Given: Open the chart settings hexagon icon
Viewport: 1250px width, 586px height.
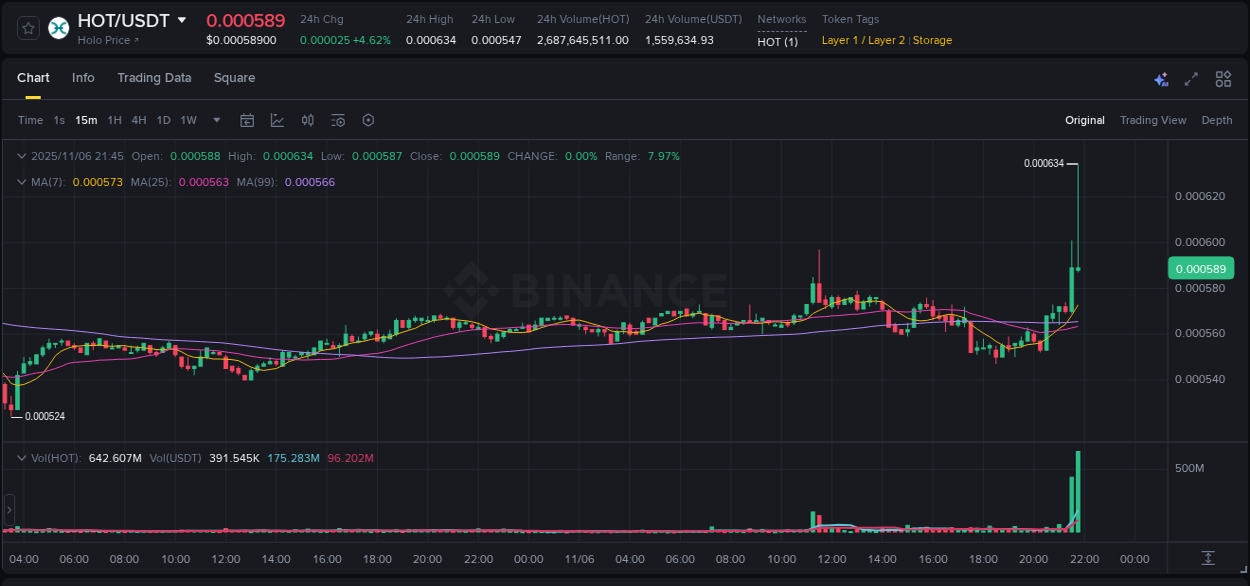Looking at the screenshot, I should [x=368, y=120].
